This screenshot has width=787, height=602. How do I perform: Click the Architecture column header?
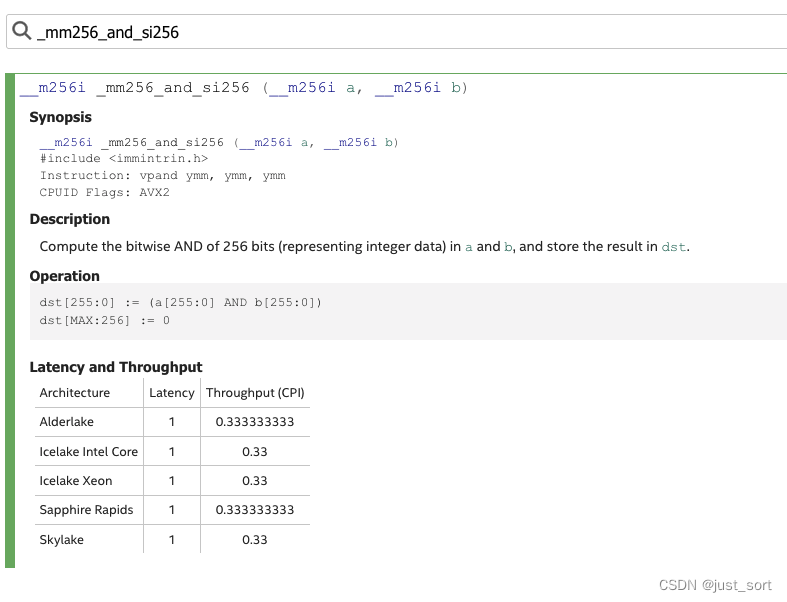(x=75, y=393)
